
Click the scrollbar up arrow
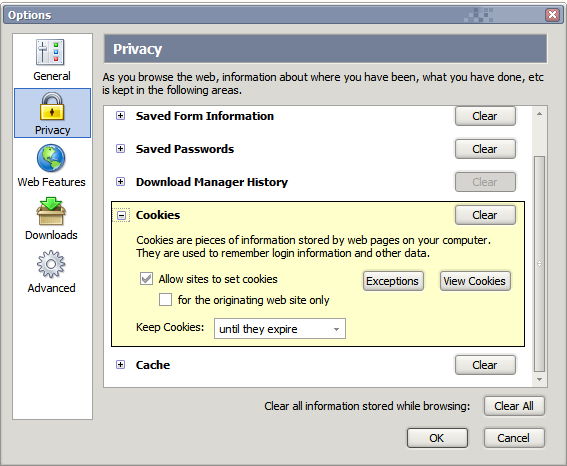539,114
